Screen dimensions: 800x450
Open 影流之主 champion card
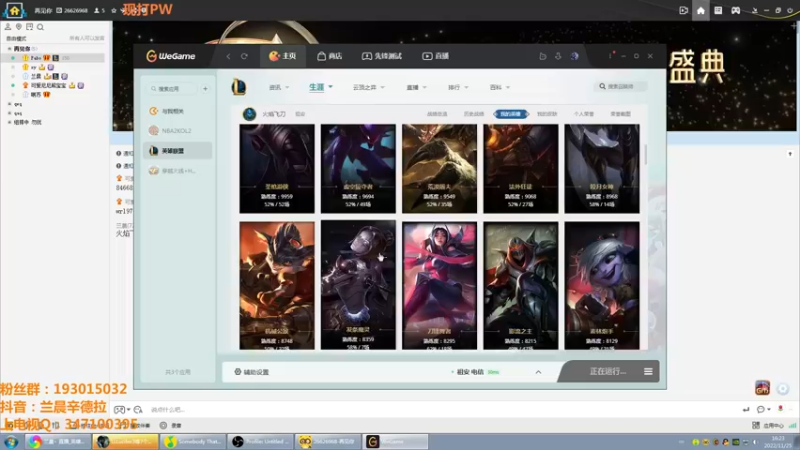click(x=520, y=285)
